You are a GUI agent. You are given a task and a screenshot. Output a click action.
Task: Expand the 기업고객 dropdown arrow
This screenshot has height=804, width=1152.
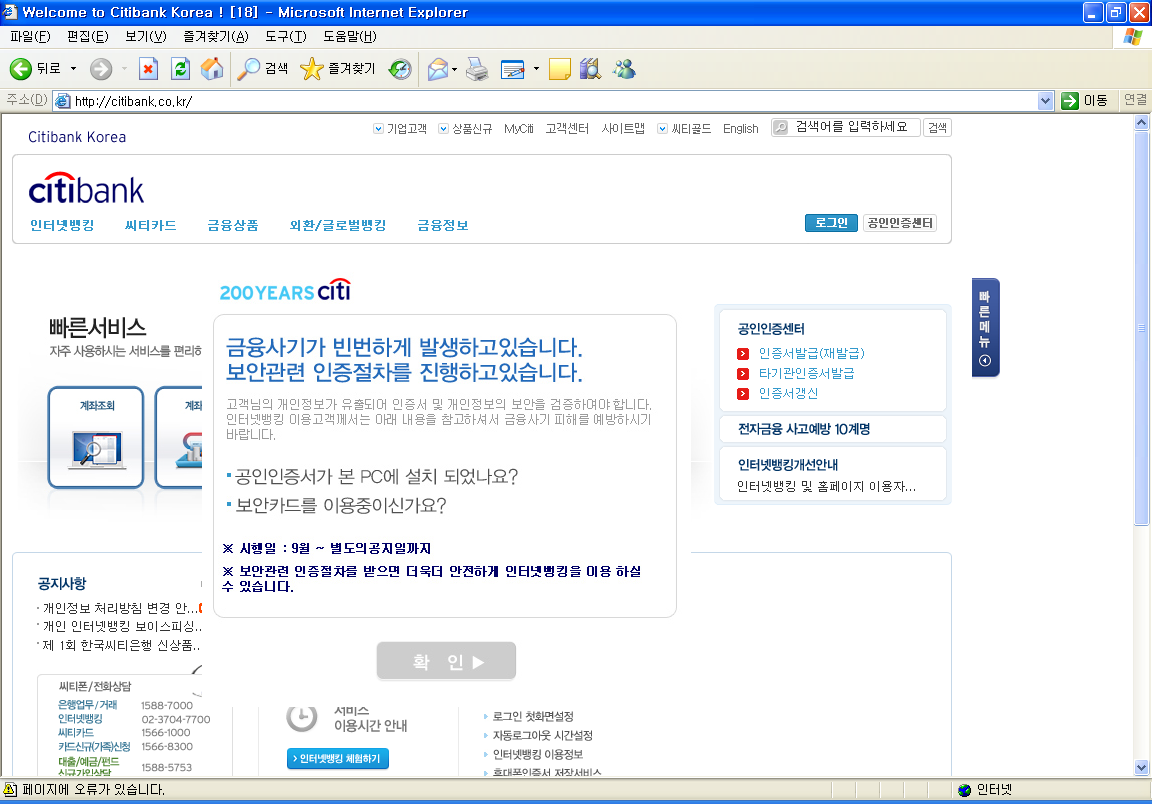(378, 129)
